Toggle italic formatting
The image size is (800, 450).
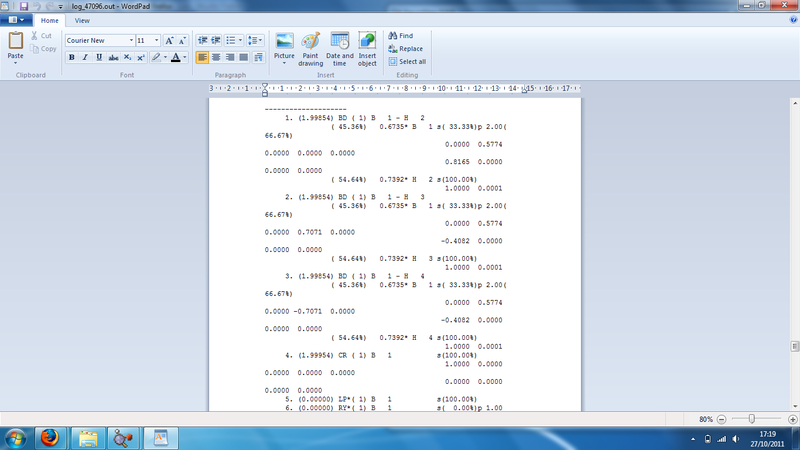click(x=85, y=57)
